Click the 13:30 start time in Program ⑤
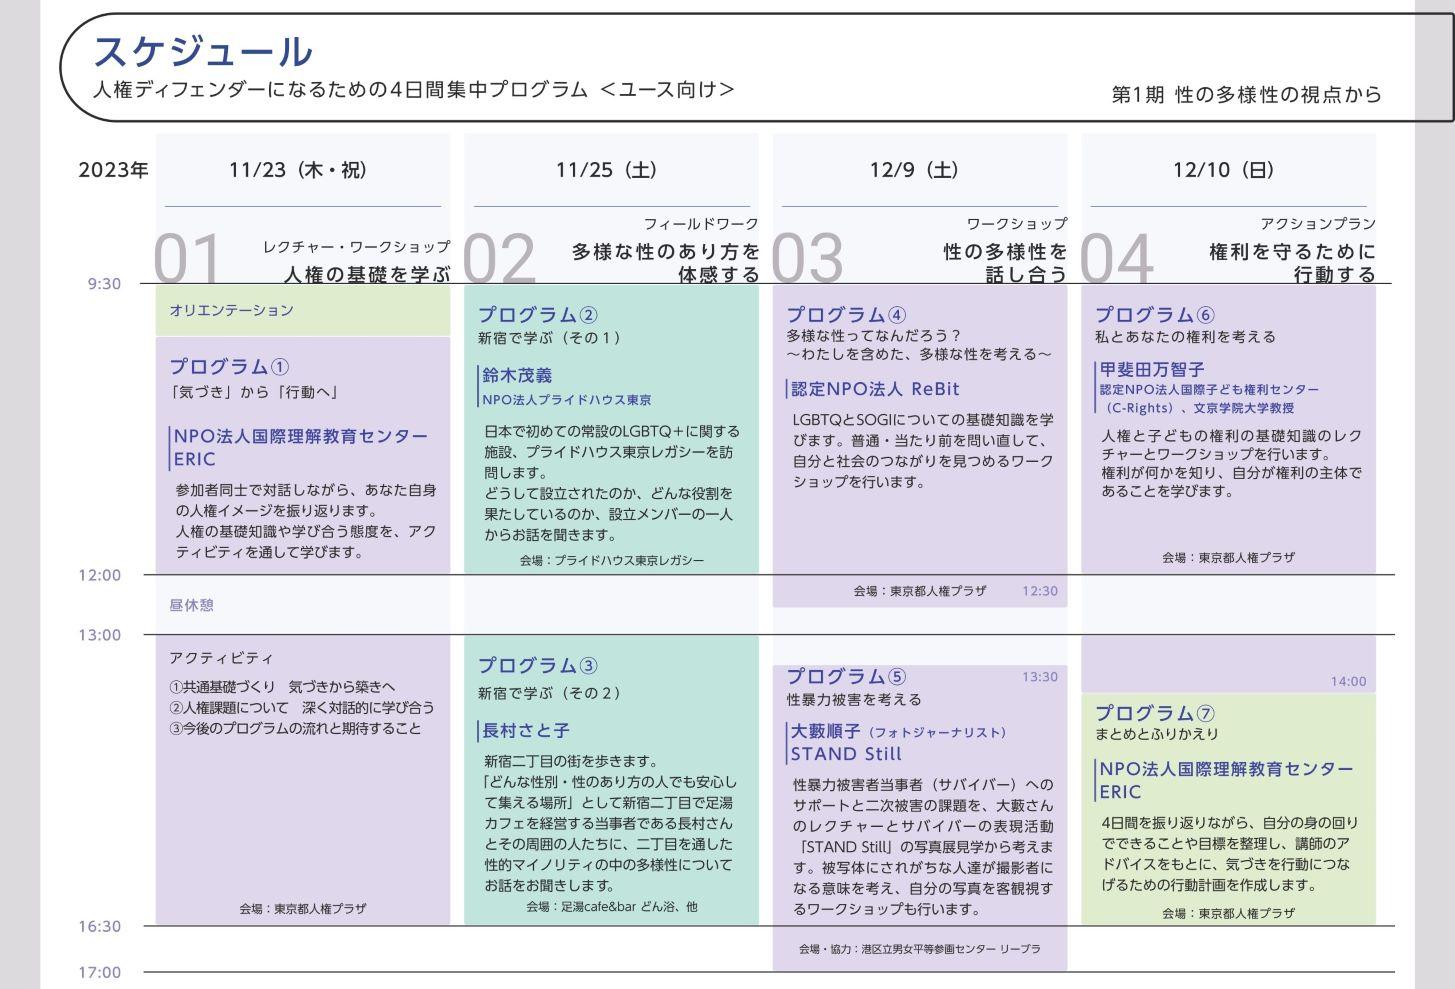This screenshot has width=1455, height=989. click(1039, 677)
